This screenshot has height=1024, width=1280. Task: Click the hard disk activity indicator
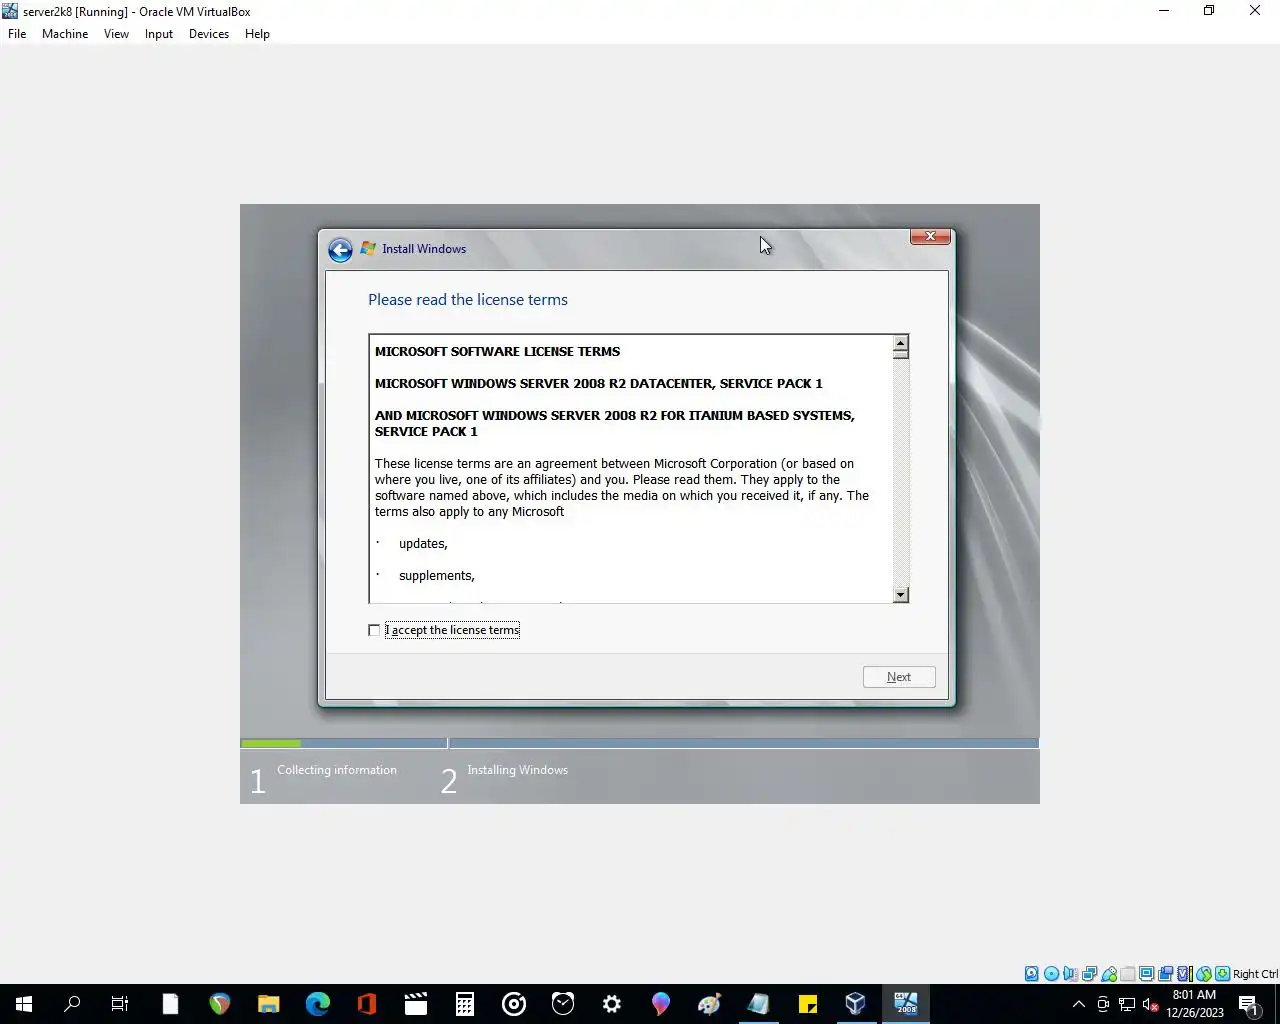point(1032,973)
